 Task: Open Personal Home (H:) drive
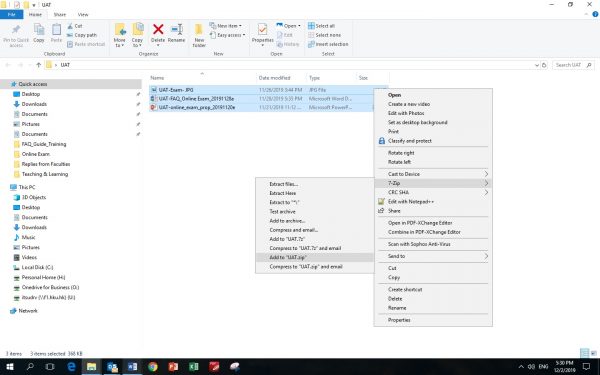43,277
